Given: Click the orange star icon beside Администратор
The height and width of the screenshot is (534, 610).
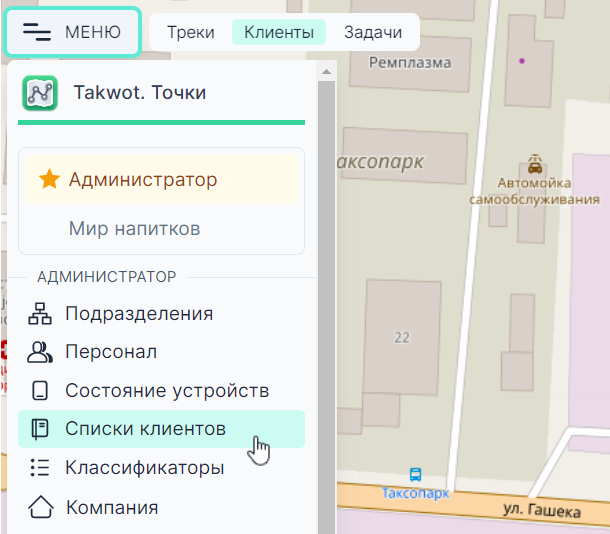Looking at the screenshot, I should coord(49,179).
